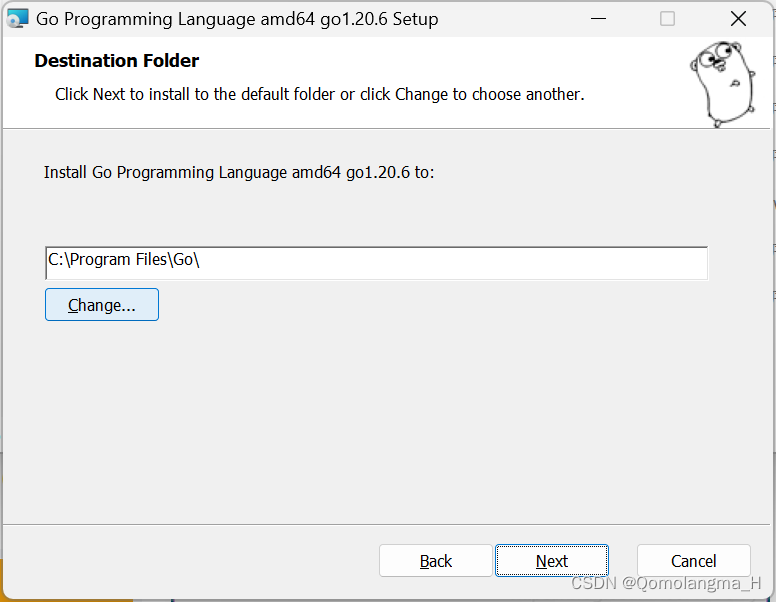Proceed with the Next button
Screen dimensions: 776x602
click(x=552, y=561)
